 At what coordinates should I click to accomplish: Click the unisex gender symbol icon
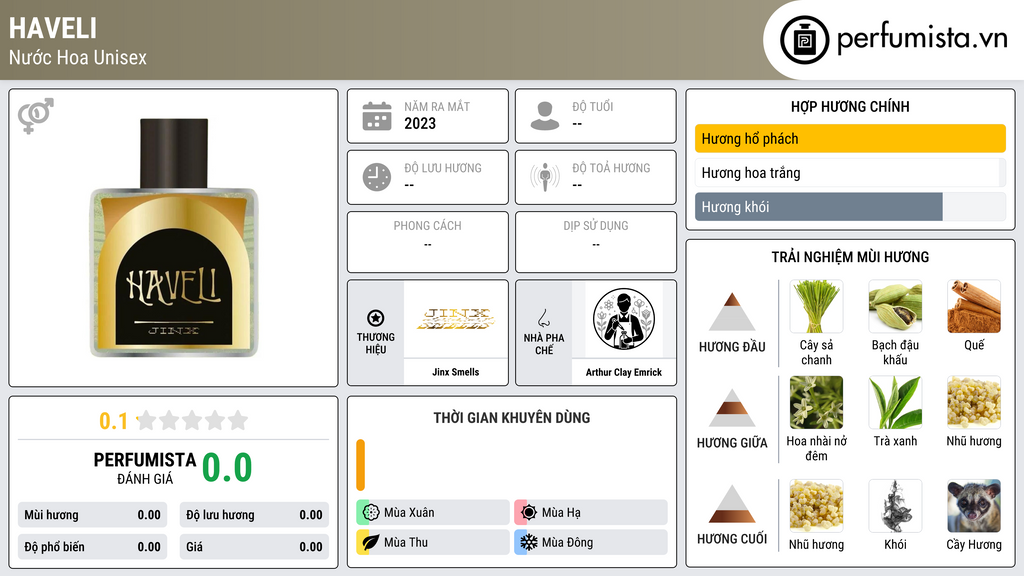point(35,116)
